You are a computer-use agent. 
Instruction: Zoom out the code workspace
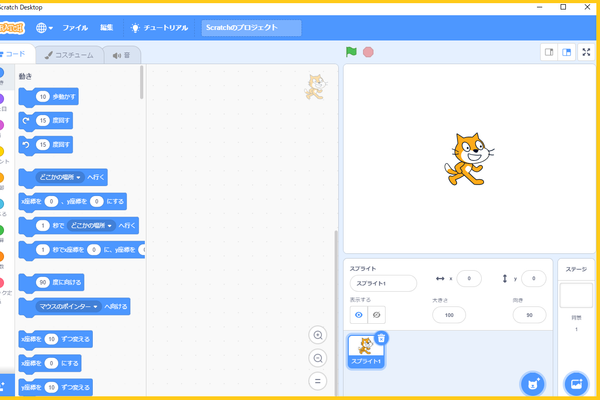pyautogui.click(x=318, y=358)
